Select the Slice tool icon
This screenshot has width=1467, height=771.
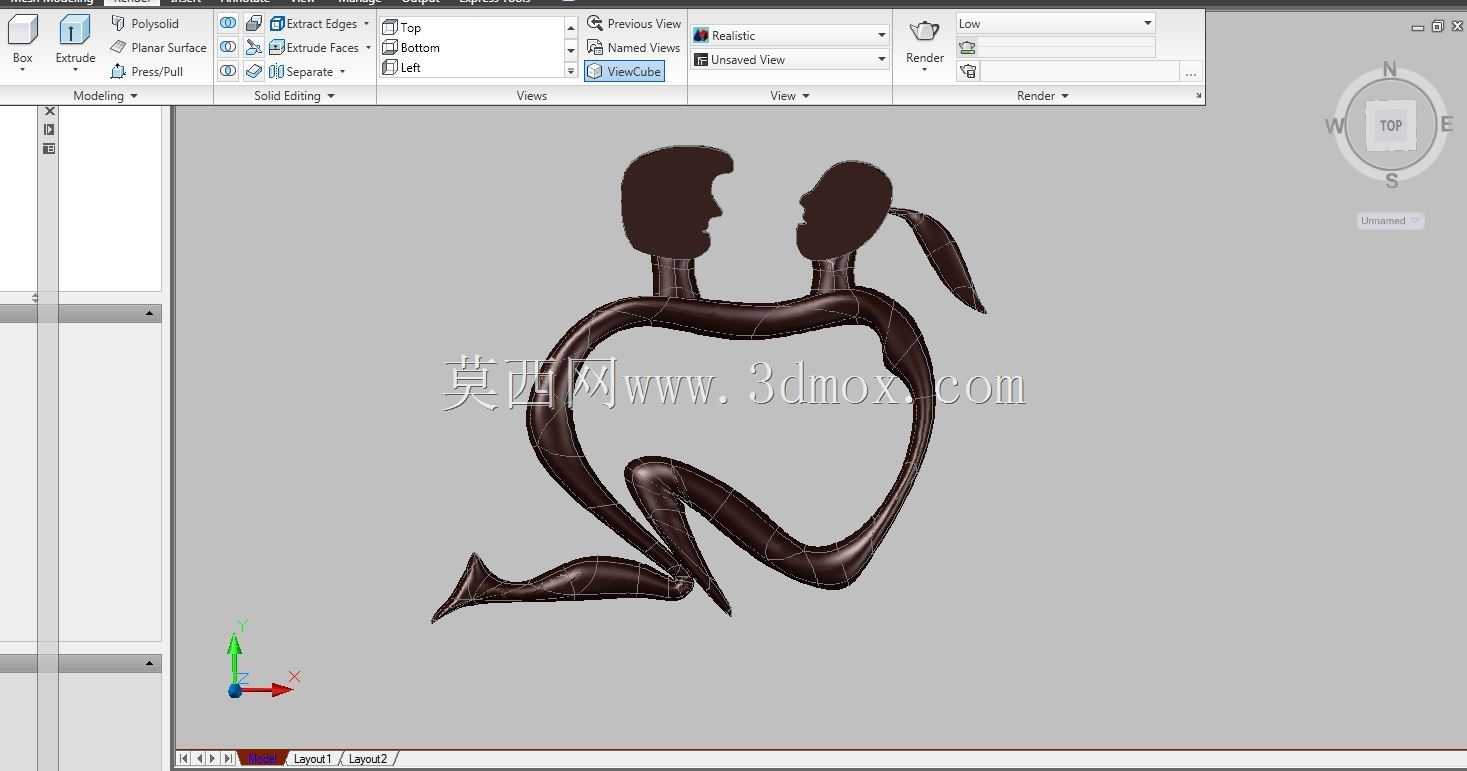click(x=254, y=47)
